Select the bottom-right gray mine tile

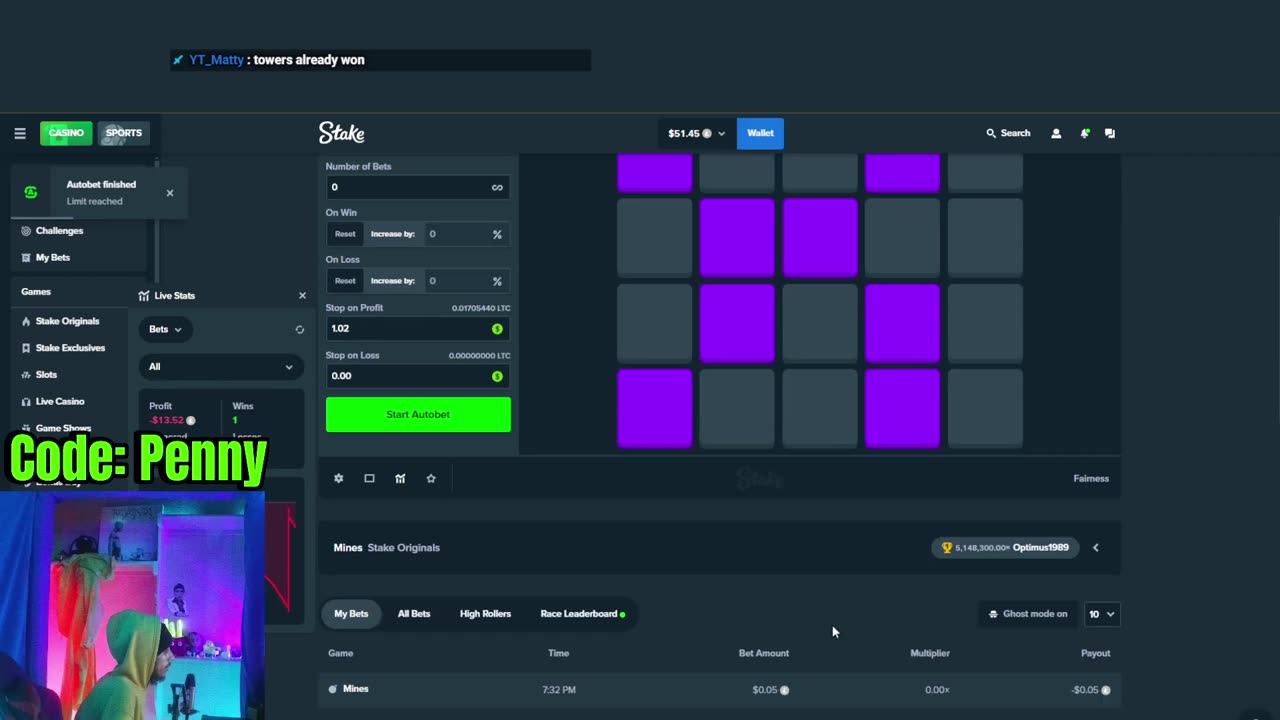(985, 408)
